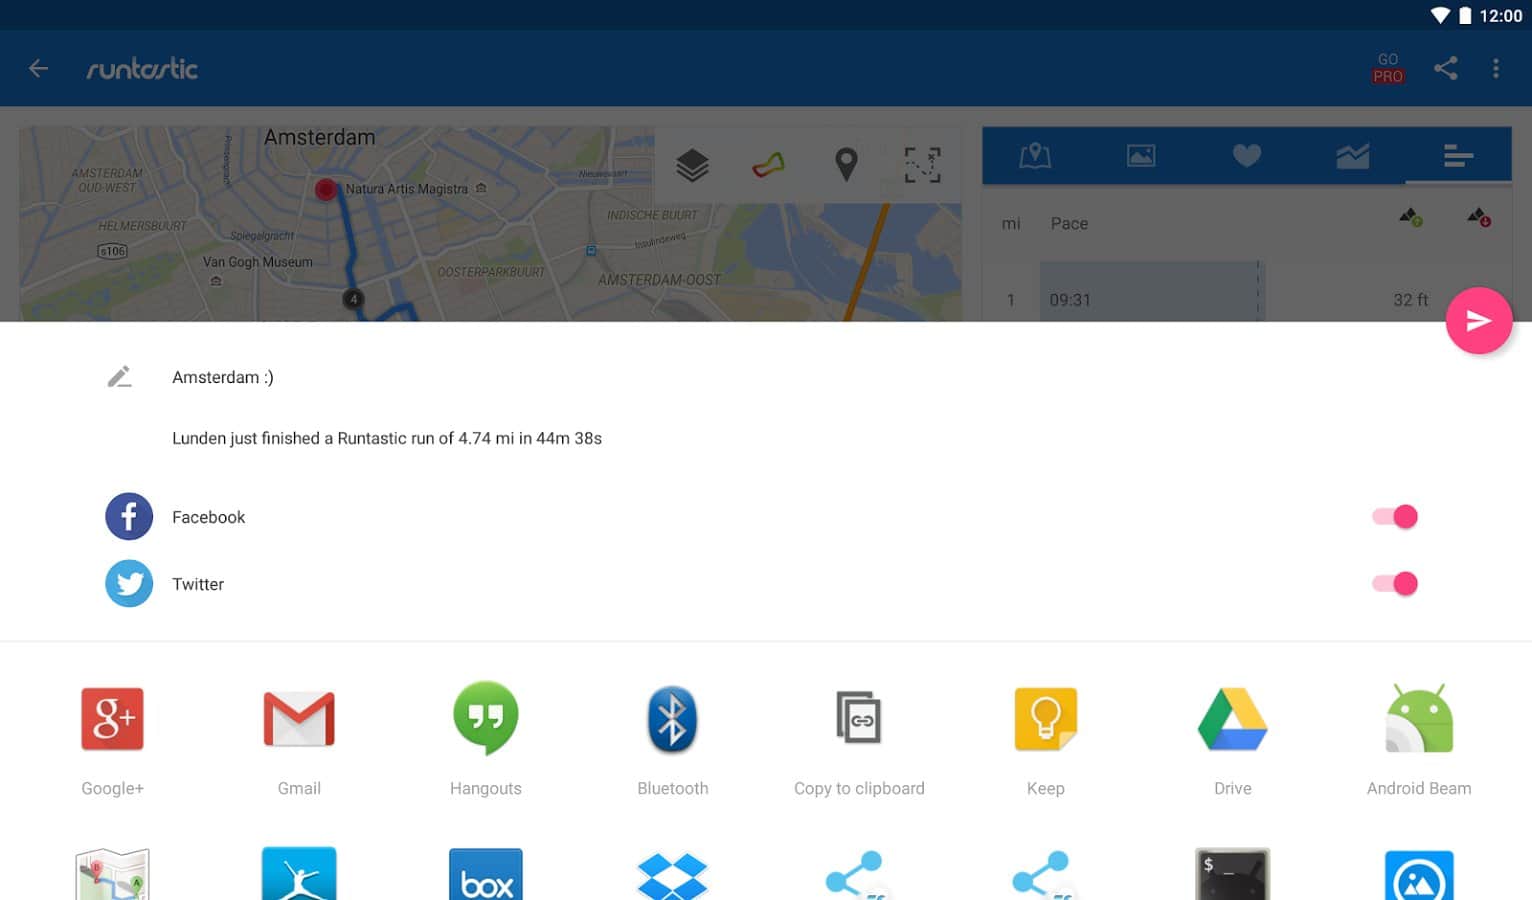Tap the GO PRO badge
The image size is (1532, 900).
point(1387,68)
